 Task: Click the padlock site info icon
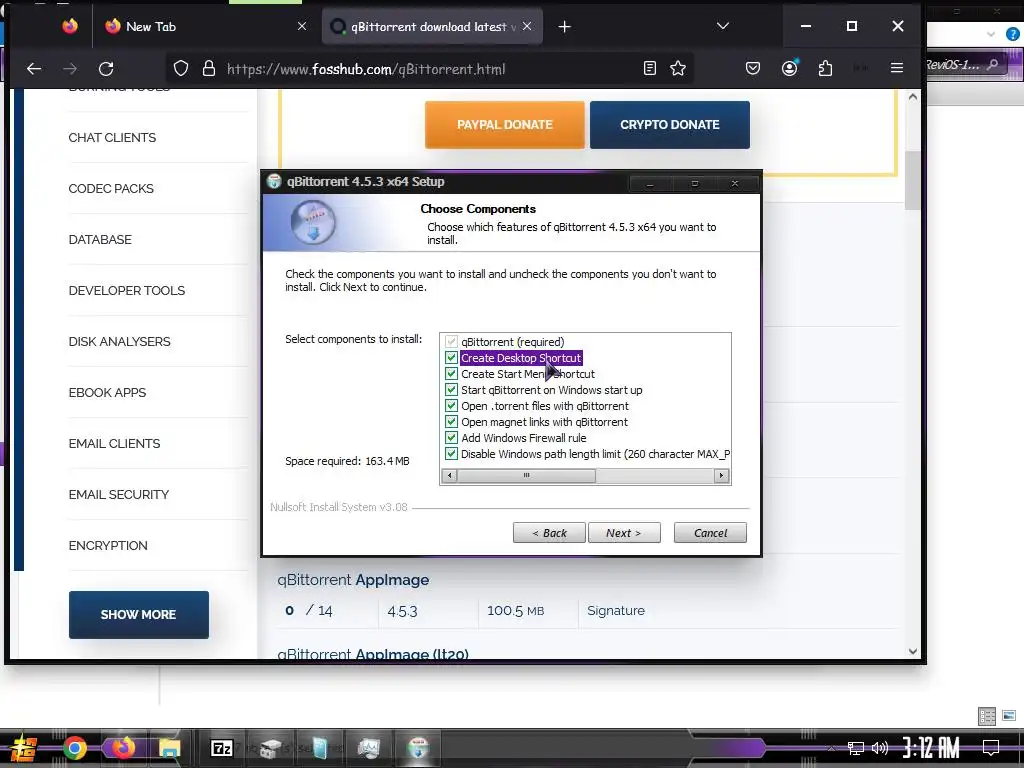209,69
